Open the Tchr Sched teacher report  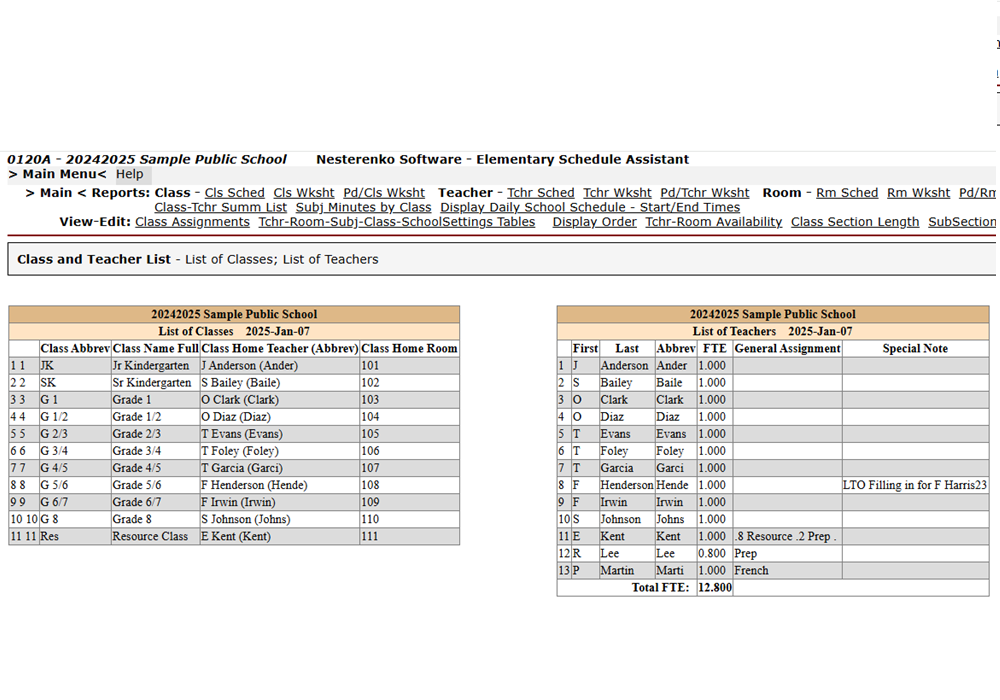tap(540, 193)
